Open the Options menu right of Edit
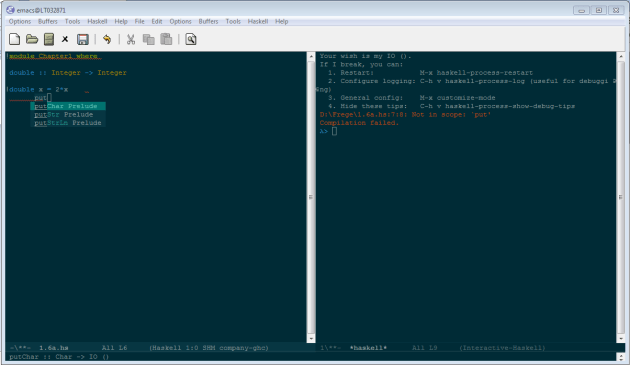 pyautogui.click(x=180, y=21)
